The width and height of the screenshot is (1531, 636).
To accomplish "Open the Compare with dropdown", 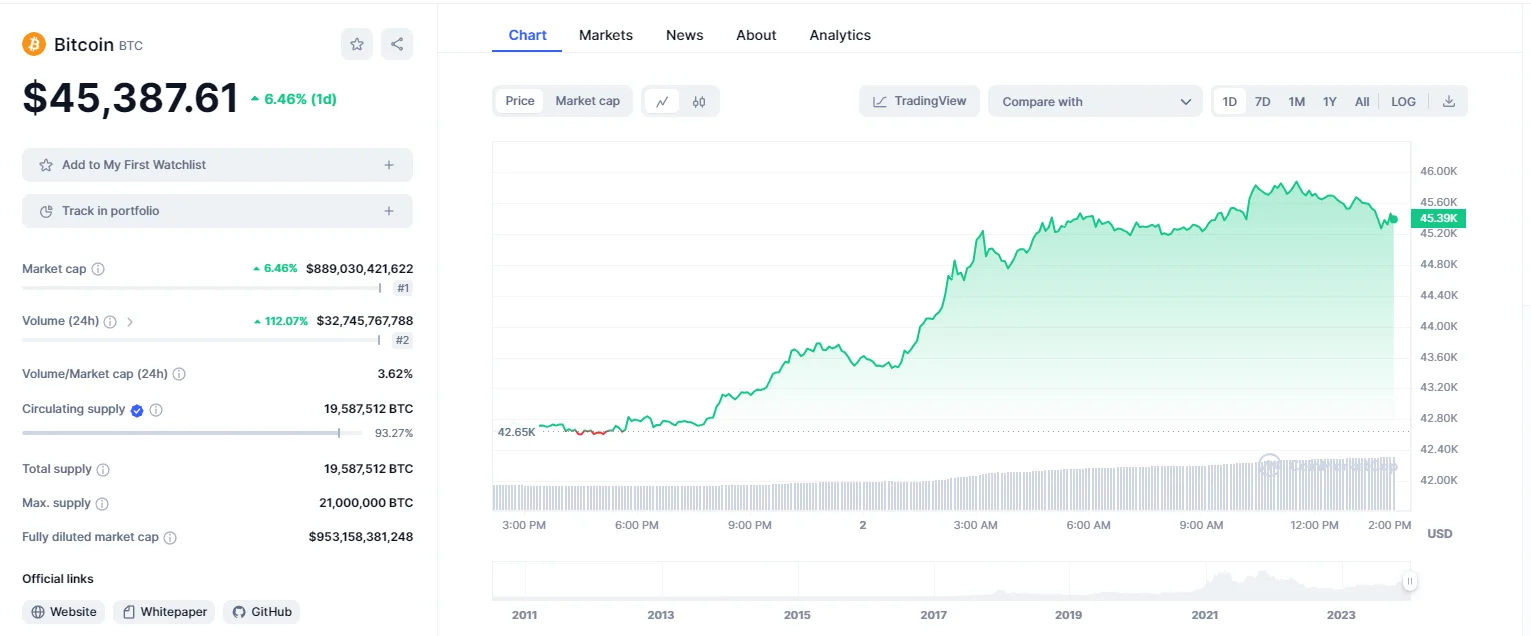I will tap(1095, 101).
